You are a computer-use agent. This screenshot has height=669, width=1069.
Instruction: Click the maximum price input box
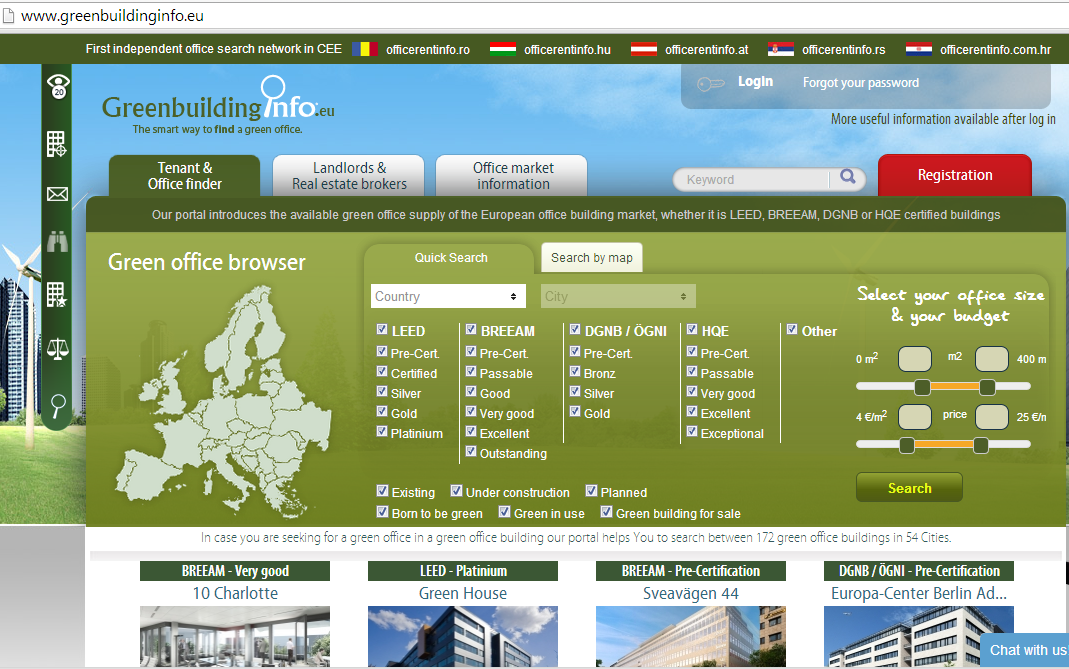[x=991, y=417]
